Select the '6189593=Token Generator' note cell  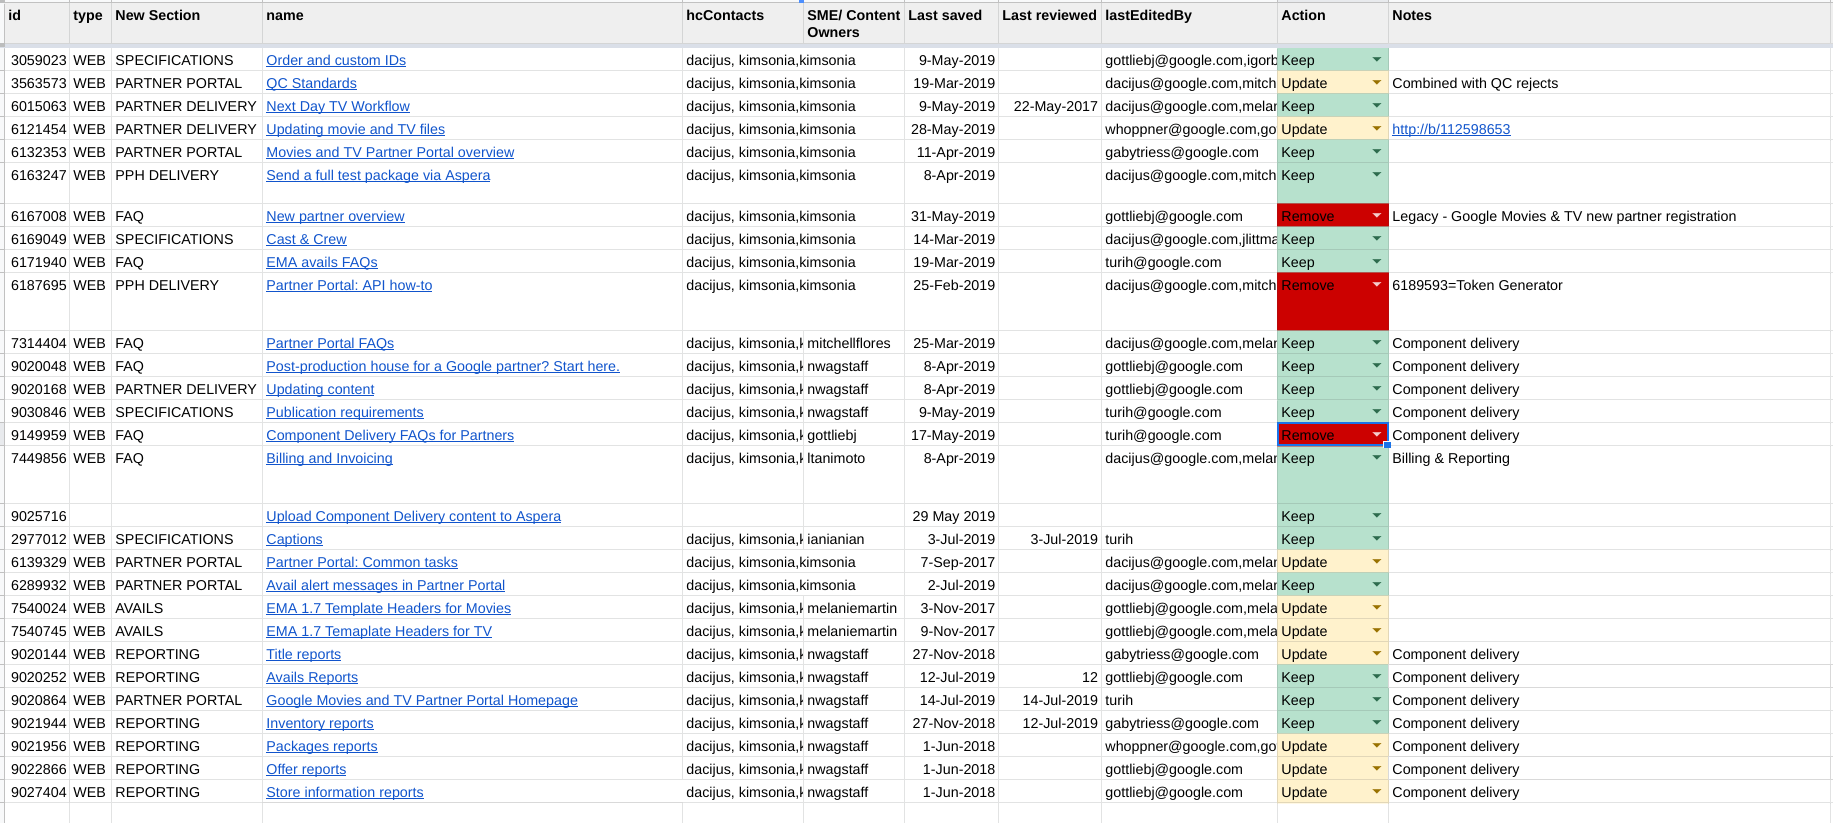pyautogui.click(x=1609, y=301)
